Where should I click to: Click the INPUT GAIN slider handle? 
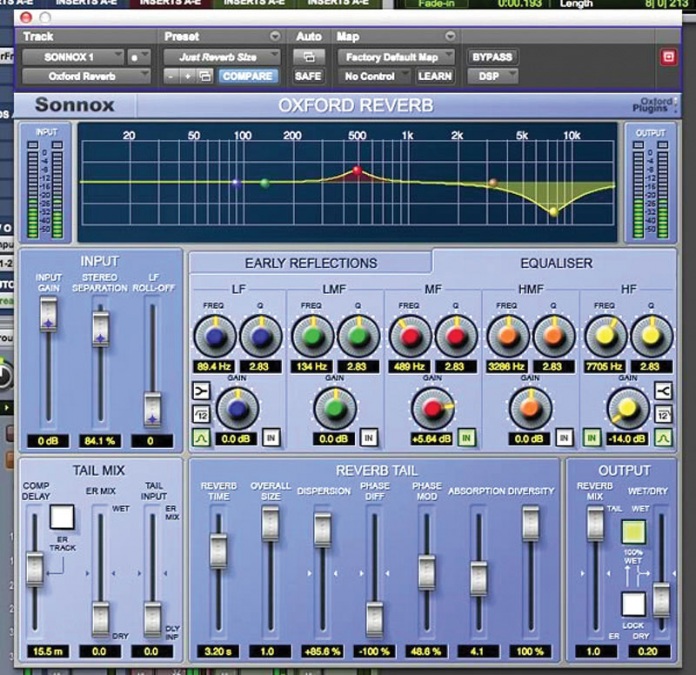[48, 314]
